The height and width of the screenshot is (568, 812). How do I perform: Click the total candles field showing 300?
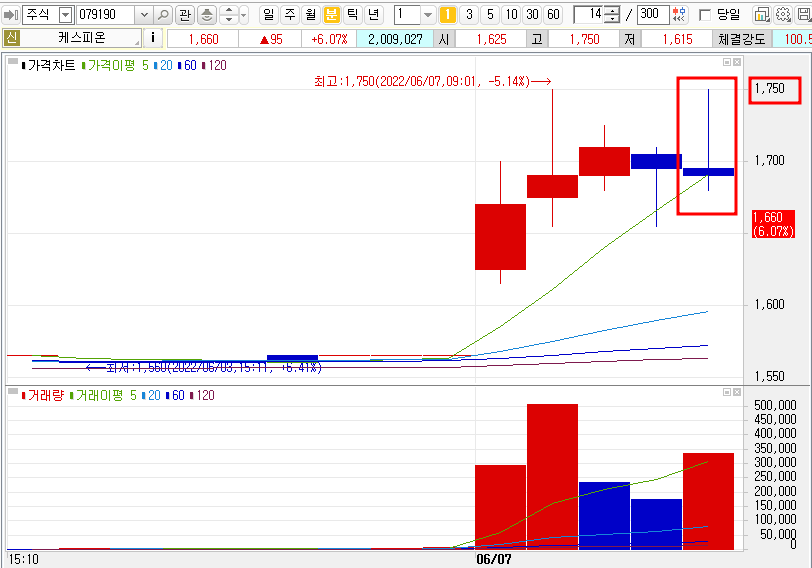pos(653,14)
